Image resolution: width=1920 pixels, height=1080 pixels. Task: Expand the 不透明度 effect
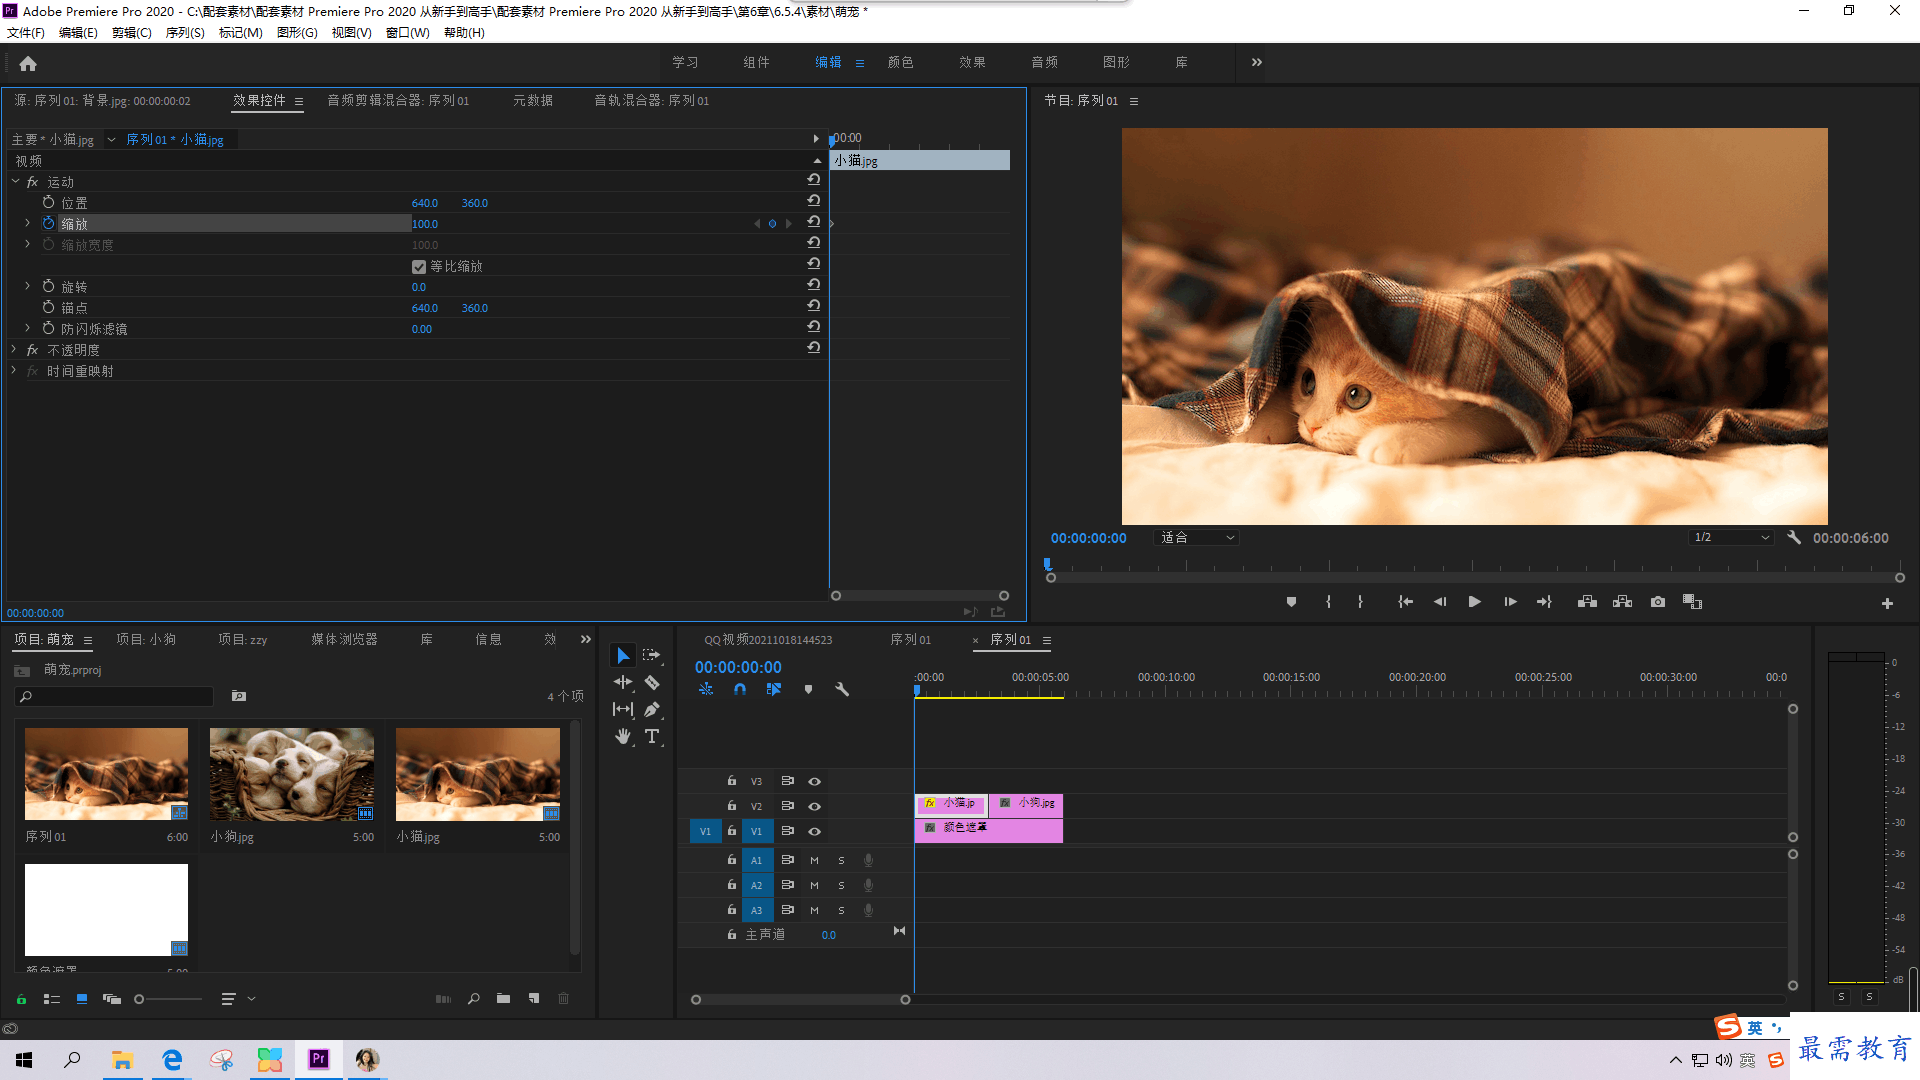(x=14, y=349)
